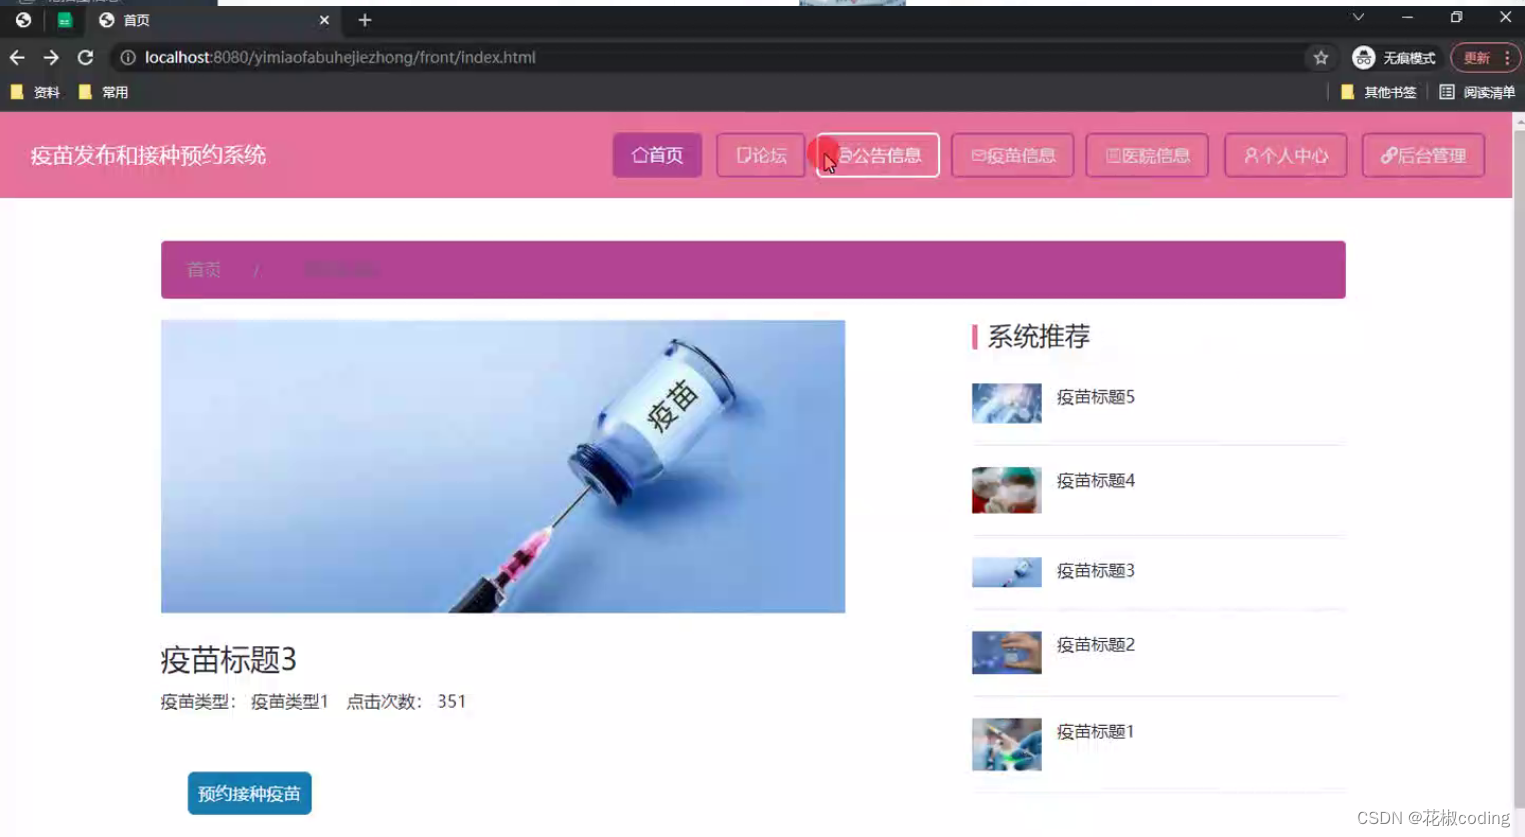This screenshot has width=1525, height=837.
Task: Click the person icon on 个人中心 button
Action: 1249,155
